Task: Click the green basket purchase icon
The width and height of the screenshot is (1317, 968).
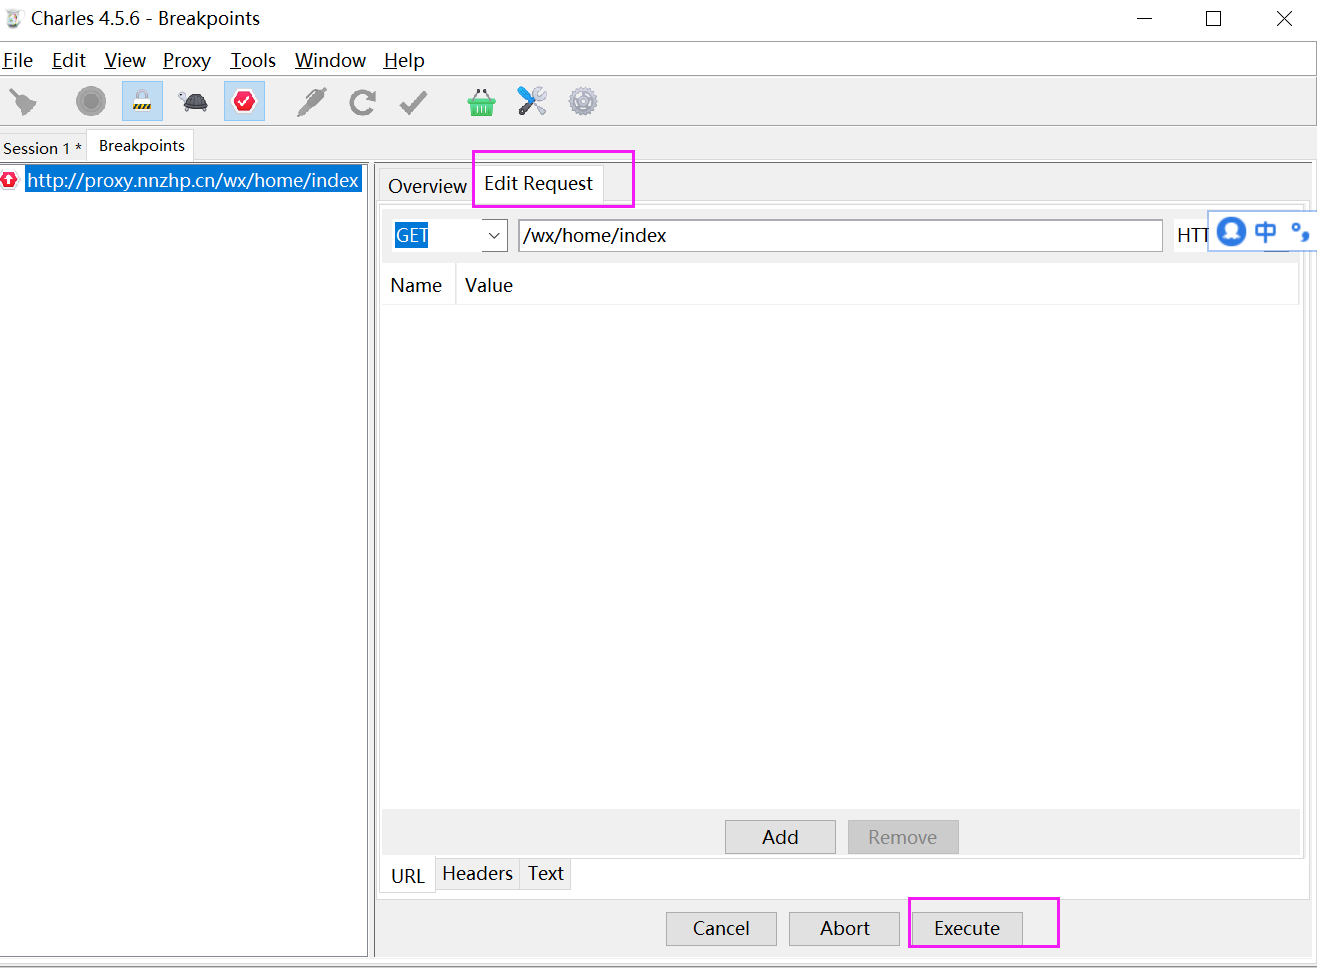Action: coord(481,102)
